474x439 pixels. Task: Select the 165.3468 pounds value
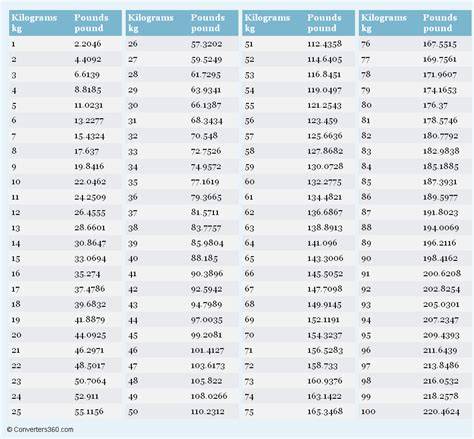pyautogui.click(x=325, y=411)
